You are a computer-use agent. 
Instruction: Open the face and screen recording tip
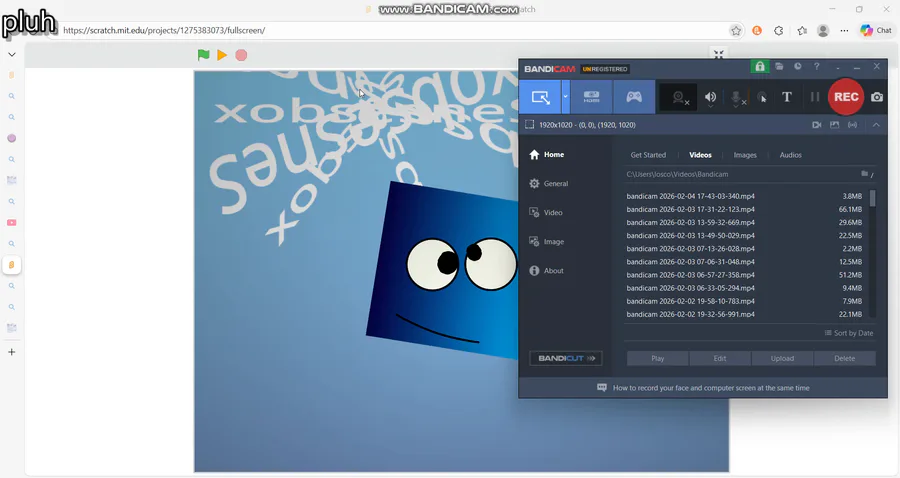click(703, 388)
